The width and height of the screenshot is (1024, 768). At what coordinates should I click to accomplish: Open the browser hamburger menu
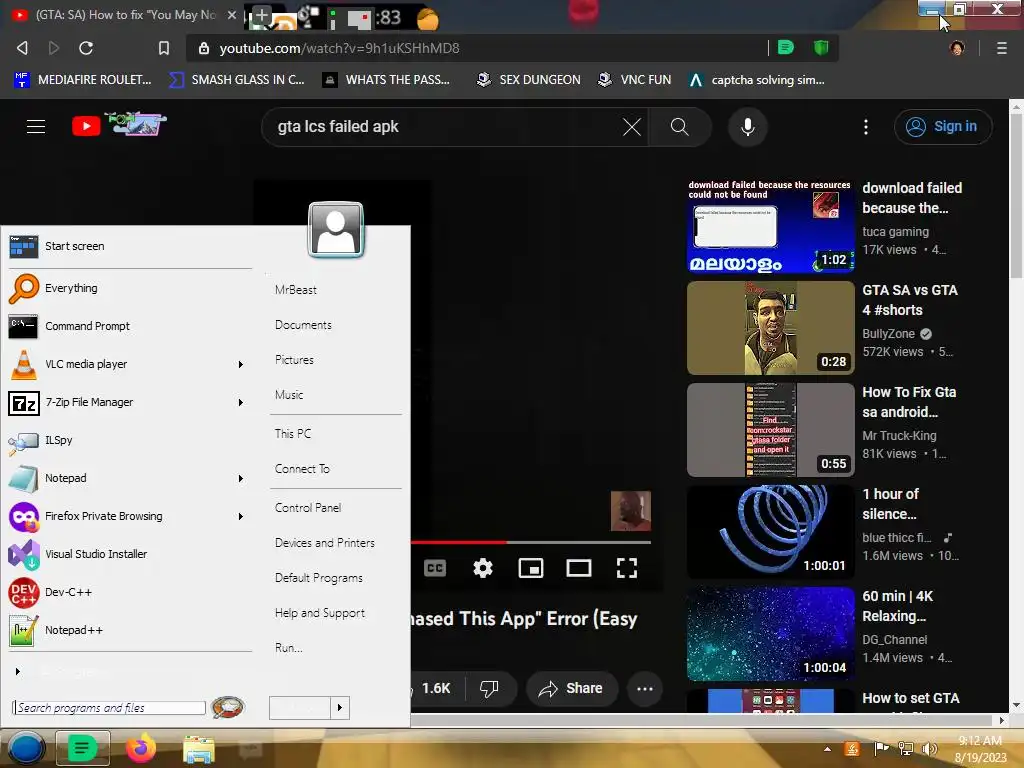click(1002, 48)
